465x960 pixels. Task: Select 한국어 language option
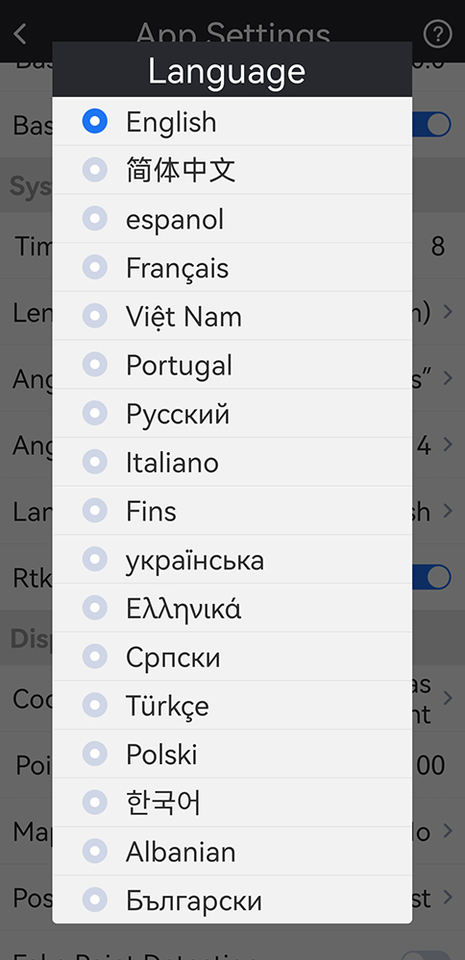click(x=232, y=802)
